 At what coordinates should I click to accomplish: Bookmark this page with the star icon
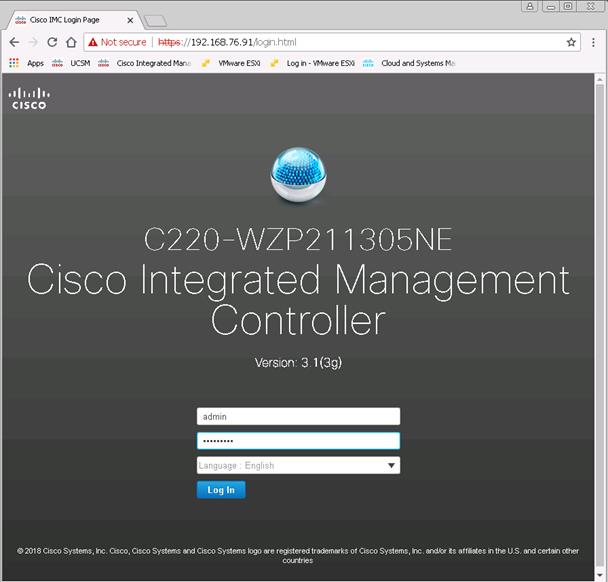pos(571,42)
